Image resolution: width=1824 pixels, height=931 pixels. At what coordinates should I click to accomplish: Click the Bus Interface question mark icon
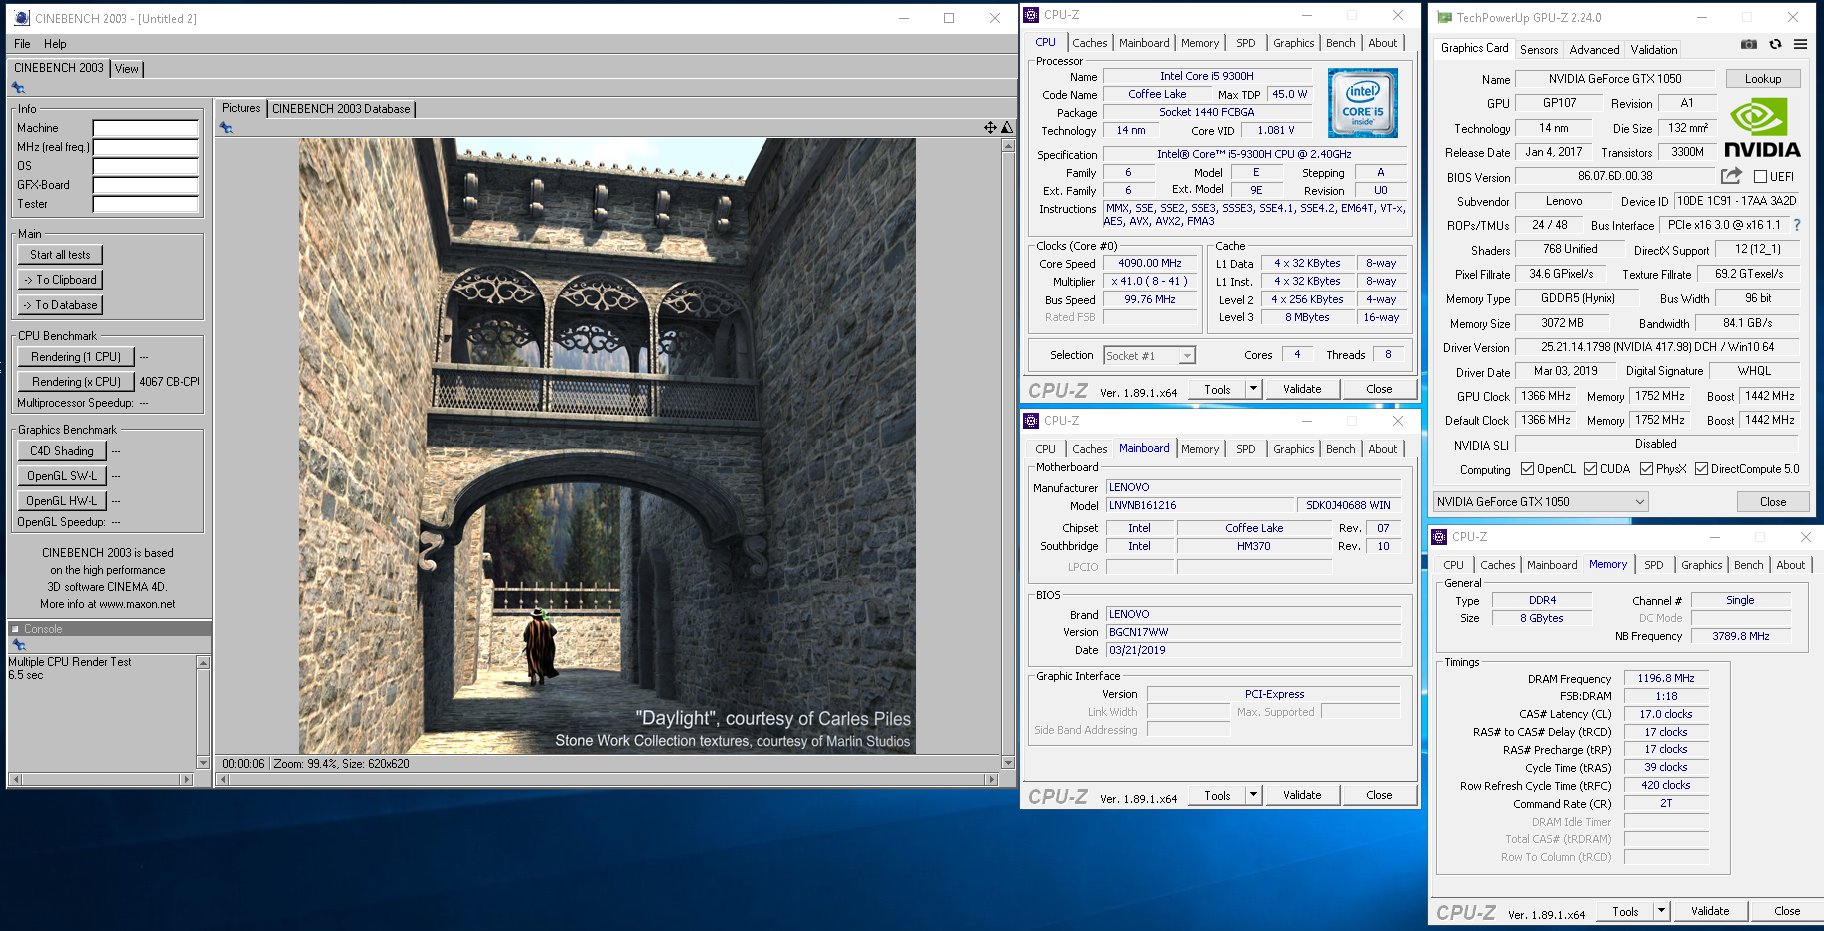pos(1797,225)
